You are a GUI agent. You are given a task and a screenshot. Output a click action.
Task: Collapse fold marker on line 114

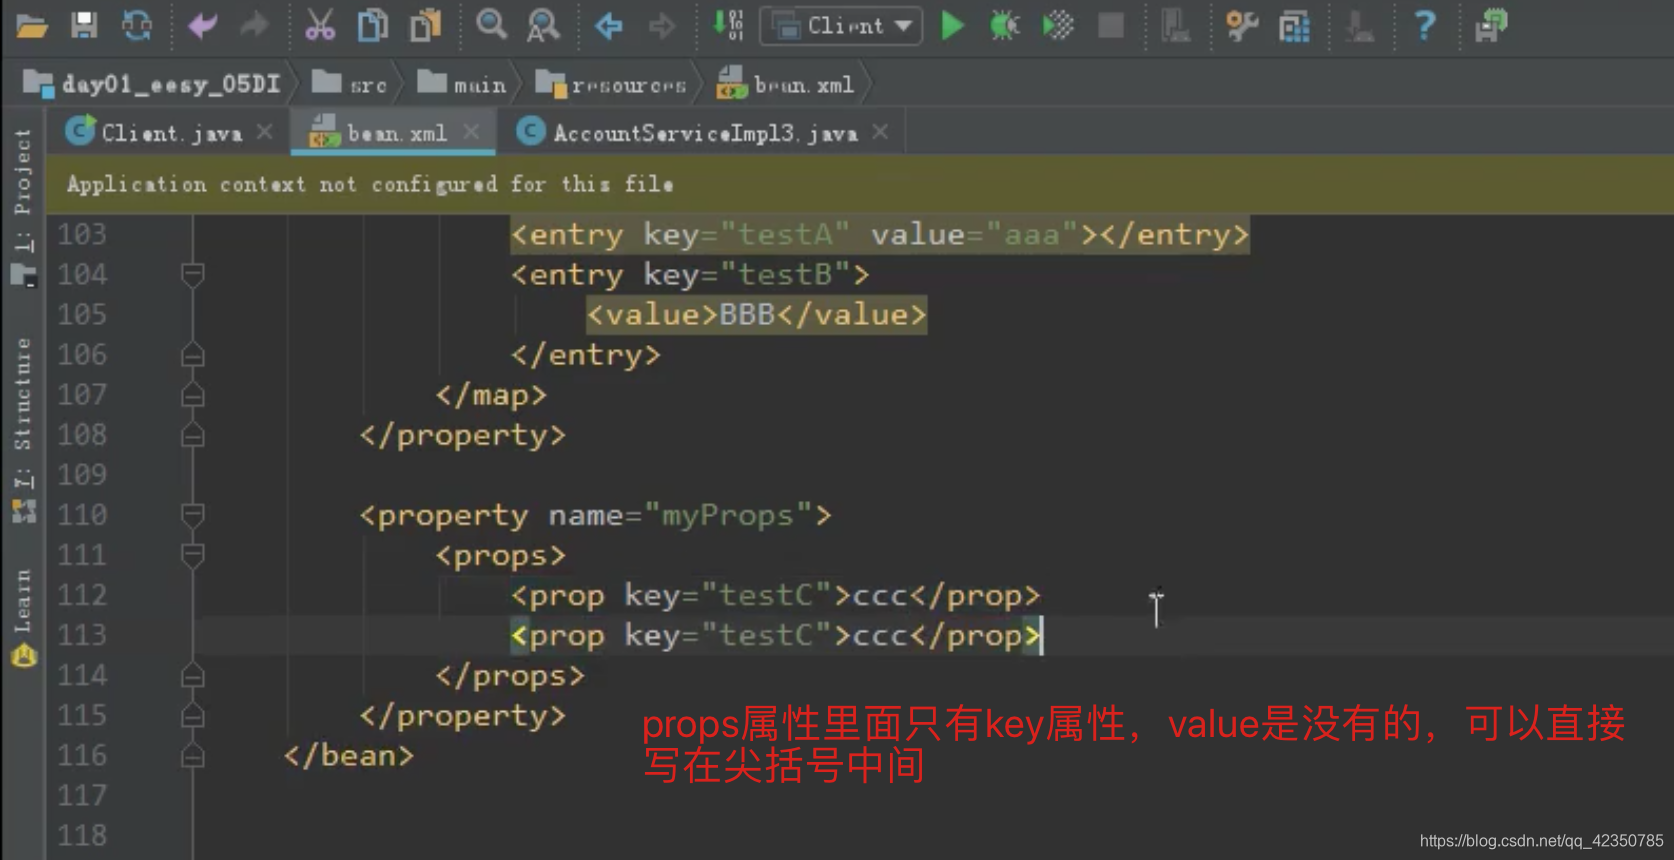point(193,677)
